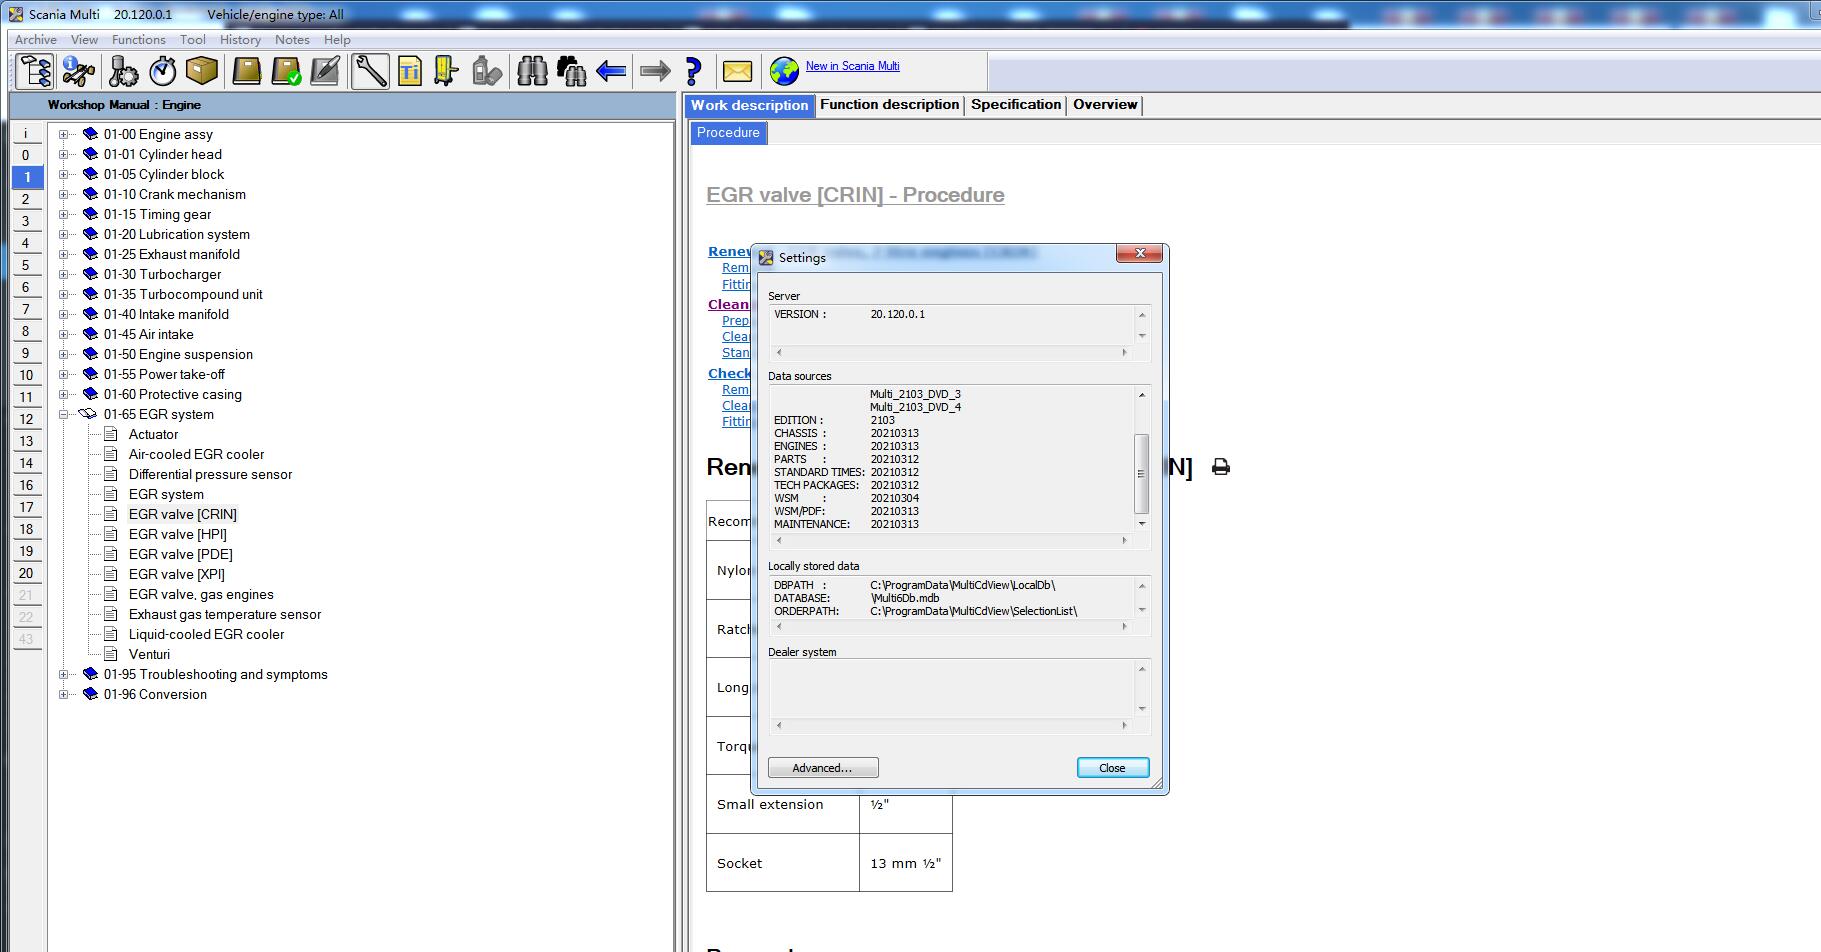Image resolution: width=1821 pixels, height=952 pixels.
Task: Select main group 1 in the sidebar
Action: click(27, 177)
